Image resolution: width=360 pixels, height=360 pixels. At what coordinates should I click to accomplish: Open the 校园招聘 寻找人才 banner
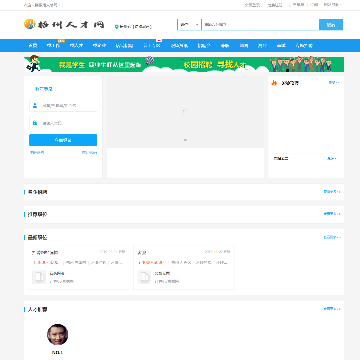261,64
